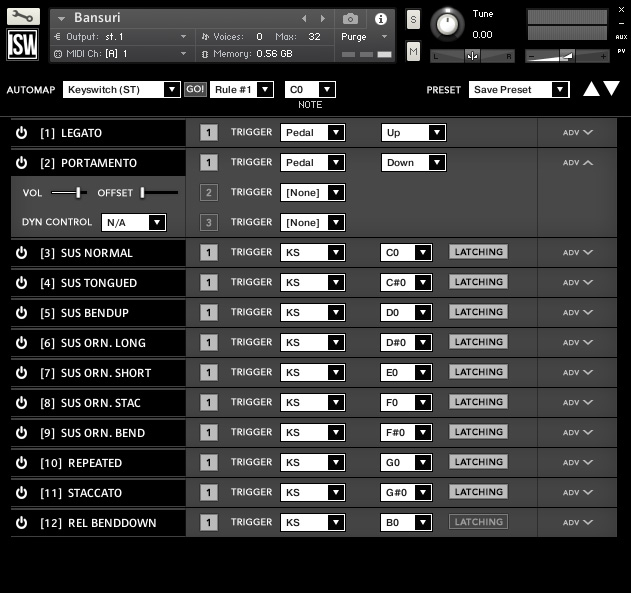631x593 pixels.
Task: Click the camera snapshot icon
Action: [350, 19]
